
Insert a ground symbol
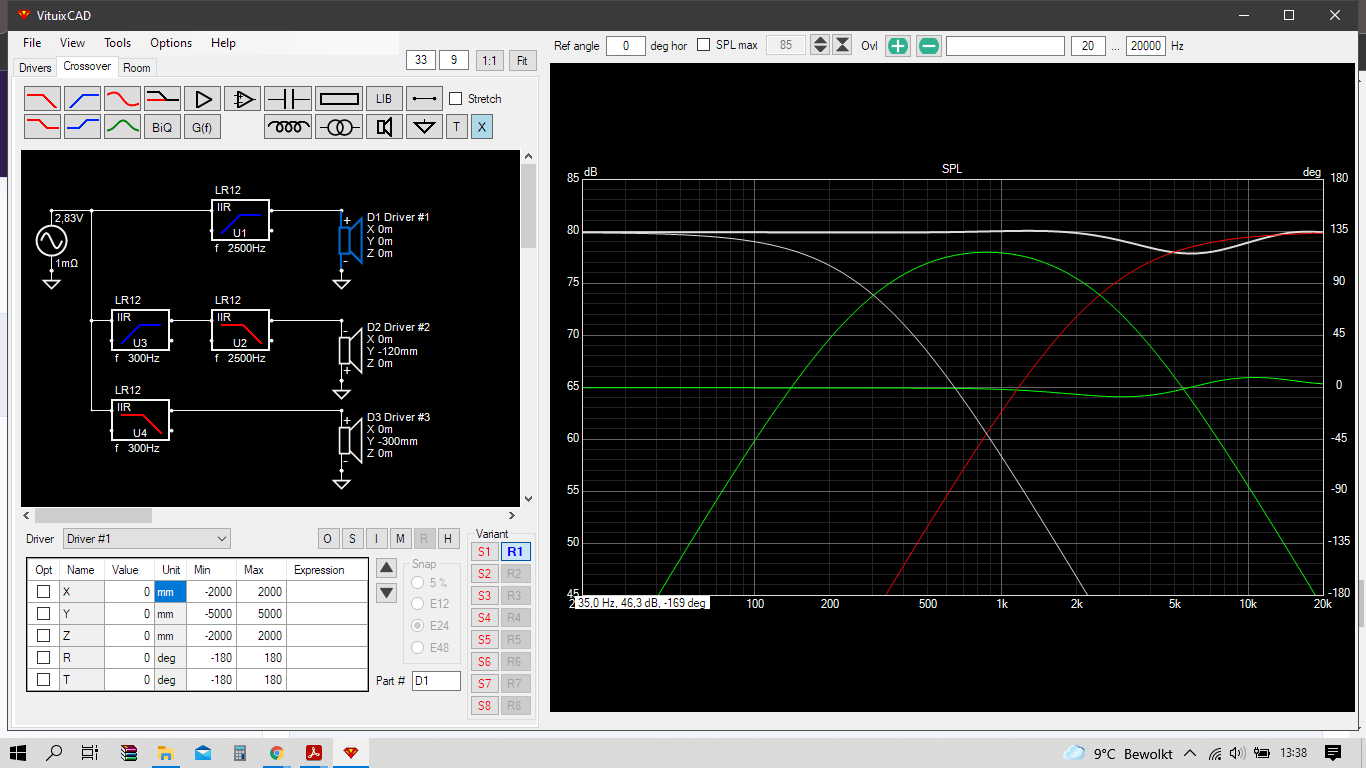pos(424,127)
